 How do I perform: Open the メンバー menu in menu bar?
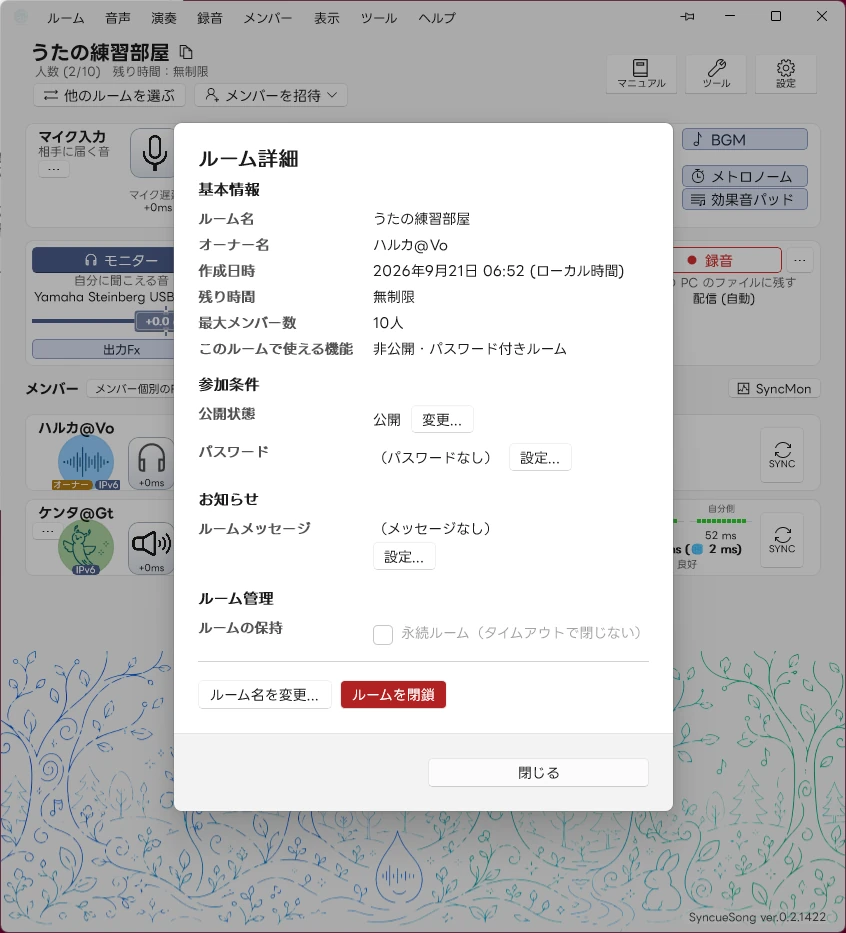click(x=268, y=18)
